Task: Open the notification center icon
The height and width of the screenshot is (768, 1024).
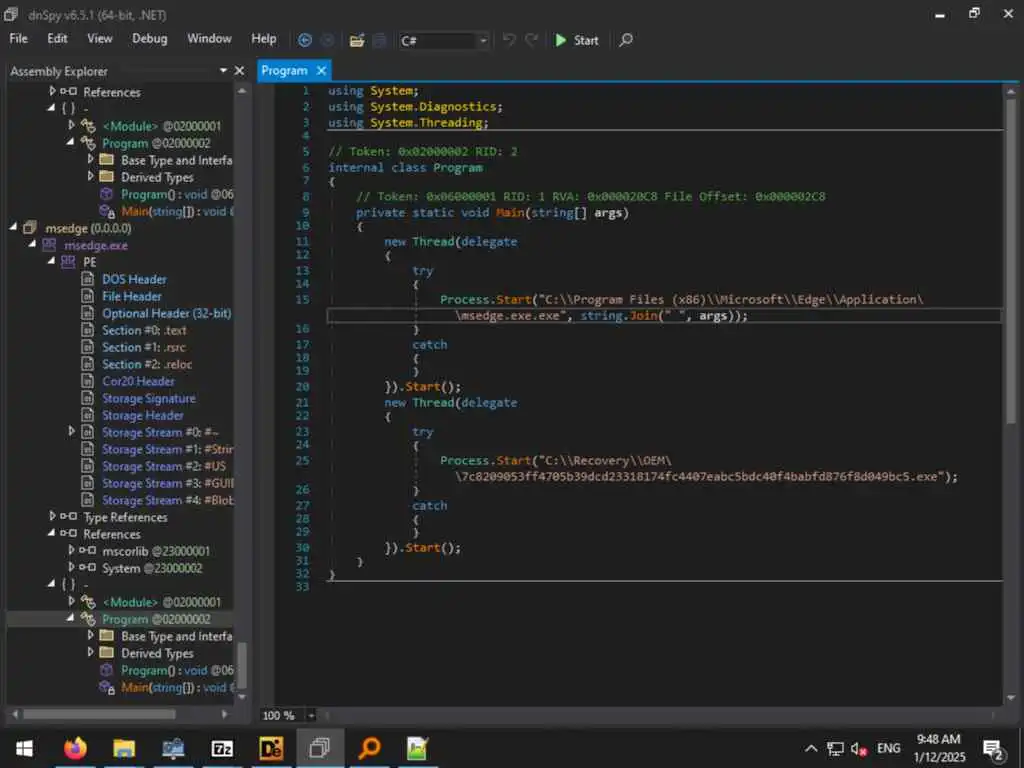Action: point(993,749)
